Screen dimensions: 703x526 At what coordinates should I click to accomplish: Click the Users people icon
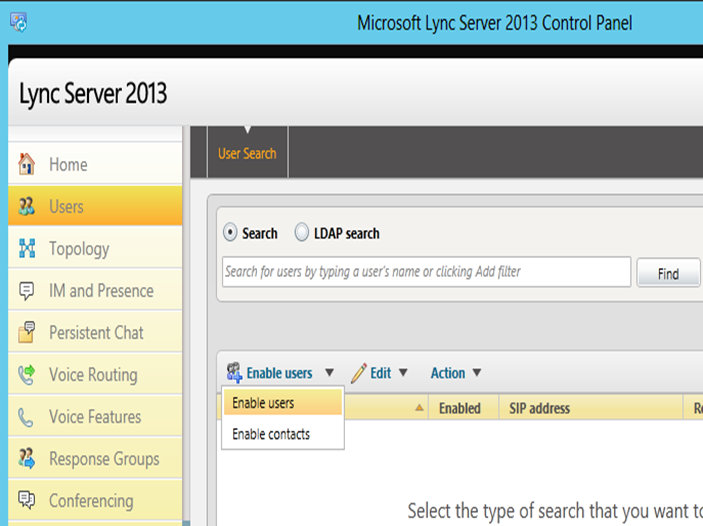tap(26, 206)
